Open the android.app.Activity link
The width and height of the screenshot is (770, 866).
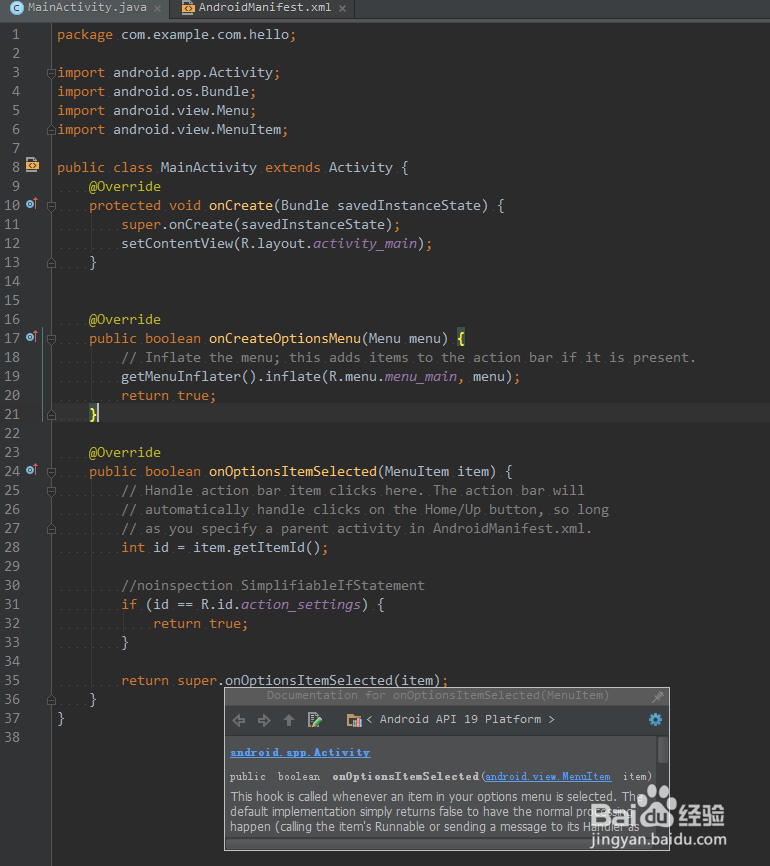pos(300,752)
